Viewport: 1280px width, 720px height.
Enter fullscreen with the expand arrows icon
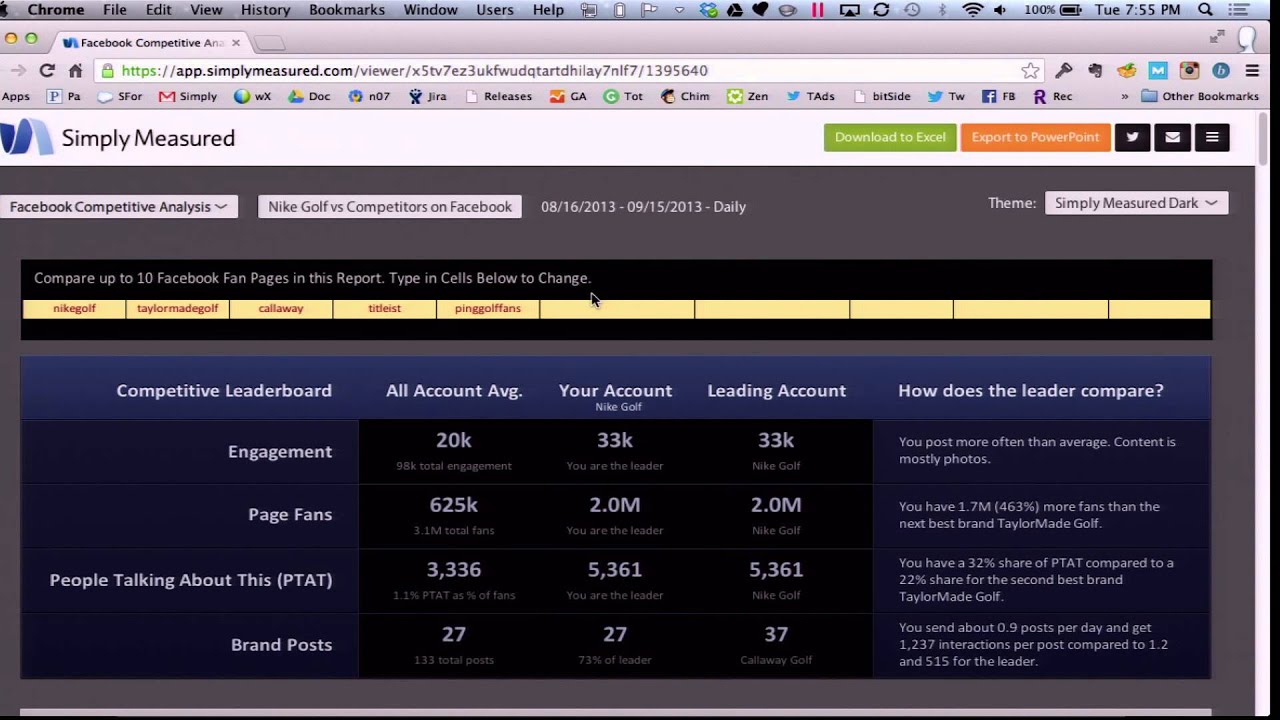(1217, 37)
